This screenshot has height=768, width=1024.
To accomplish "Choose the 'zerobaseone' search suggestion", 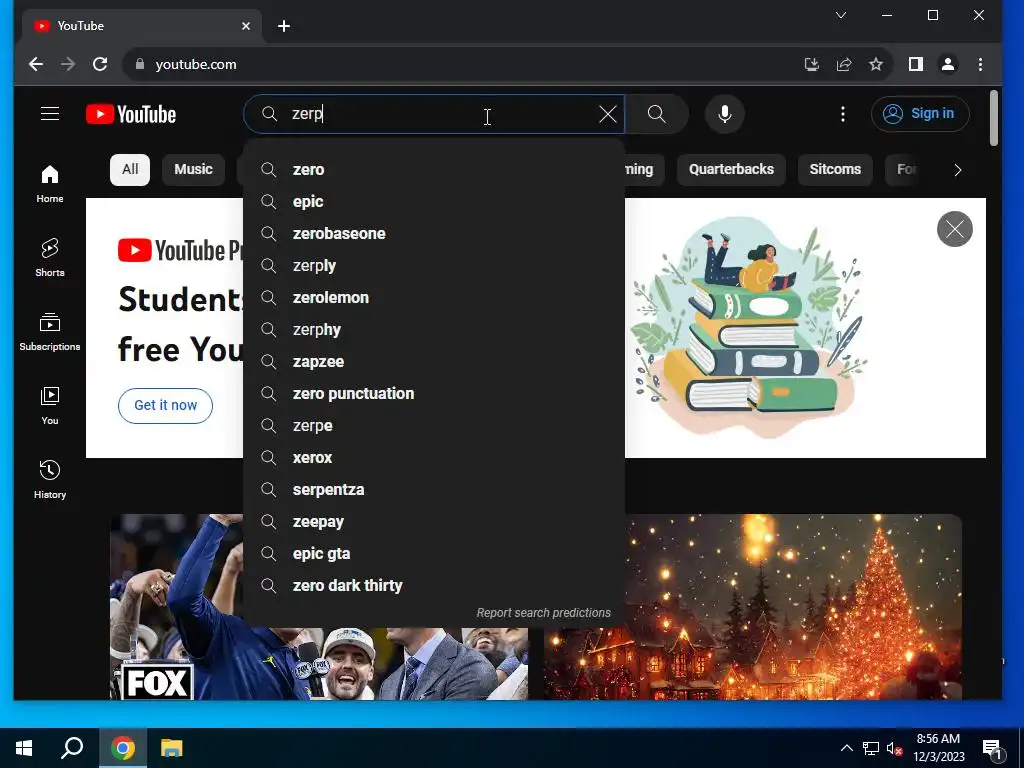I will (x=434, y=234).
